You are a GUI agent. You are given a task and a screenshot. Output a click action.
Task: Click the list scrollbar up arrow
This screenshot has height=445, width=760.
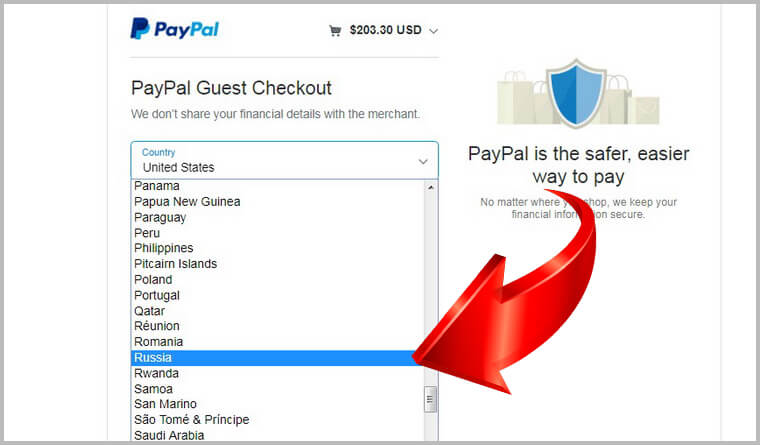click(431, 187)
